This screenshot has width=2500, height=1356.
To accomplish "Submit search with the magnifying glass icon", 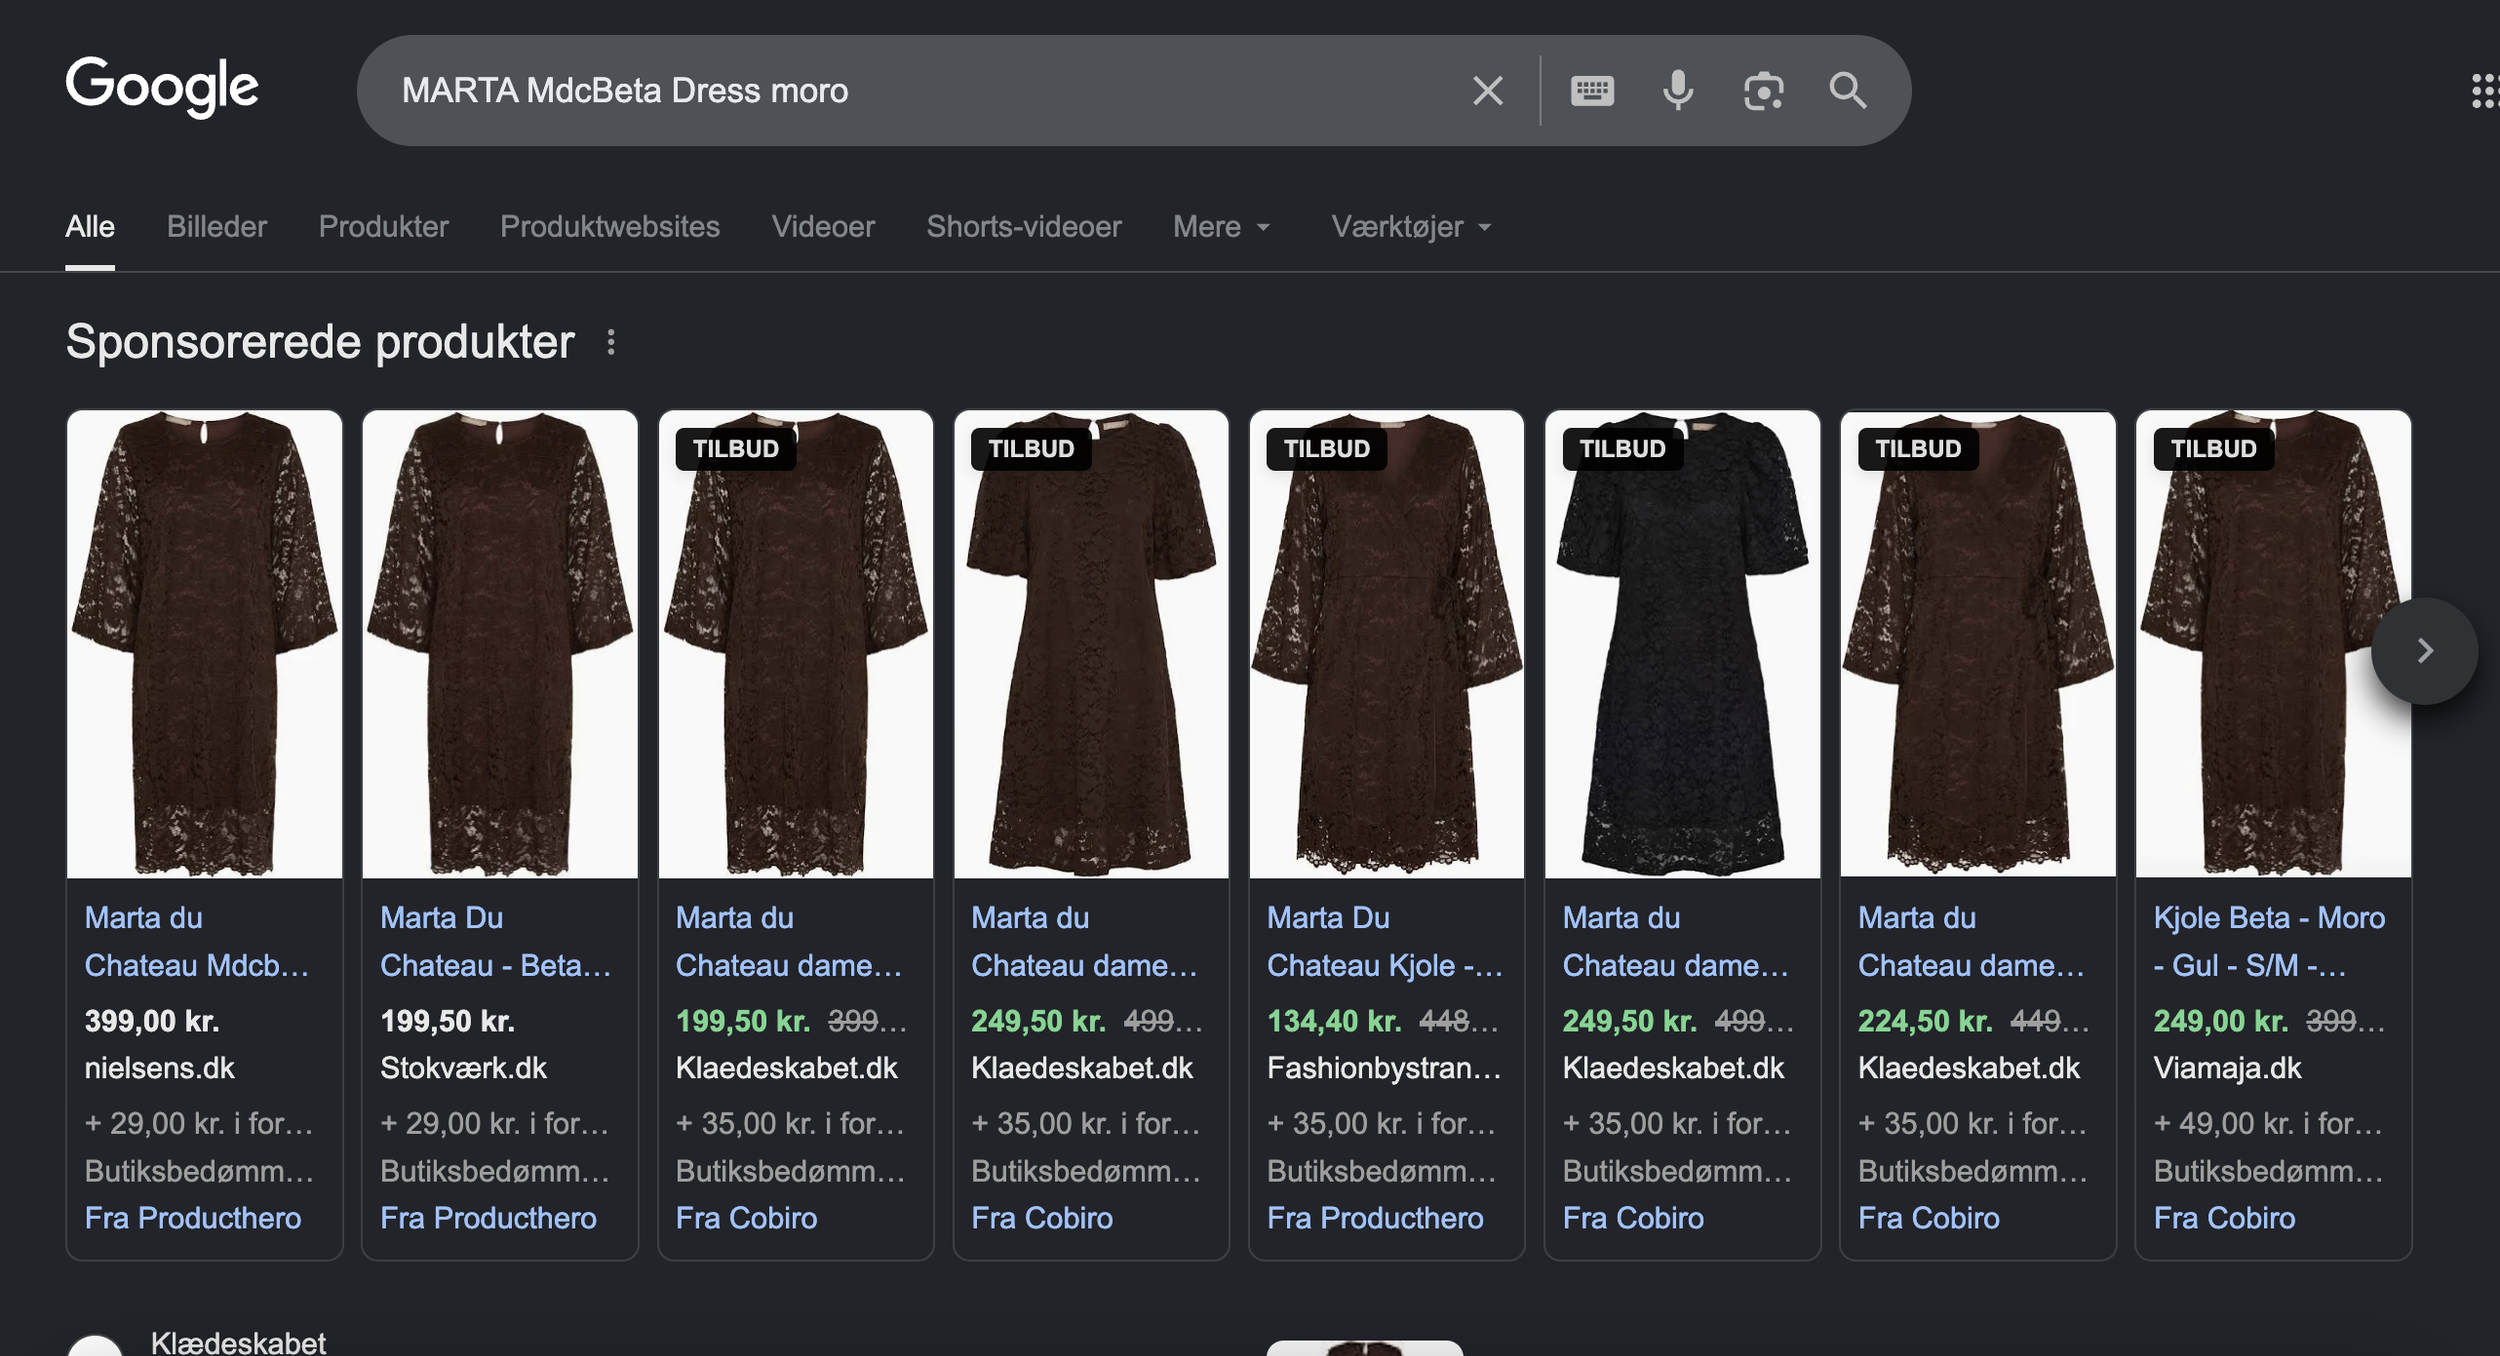I will pyautogui.click(x=1847, y=91).
